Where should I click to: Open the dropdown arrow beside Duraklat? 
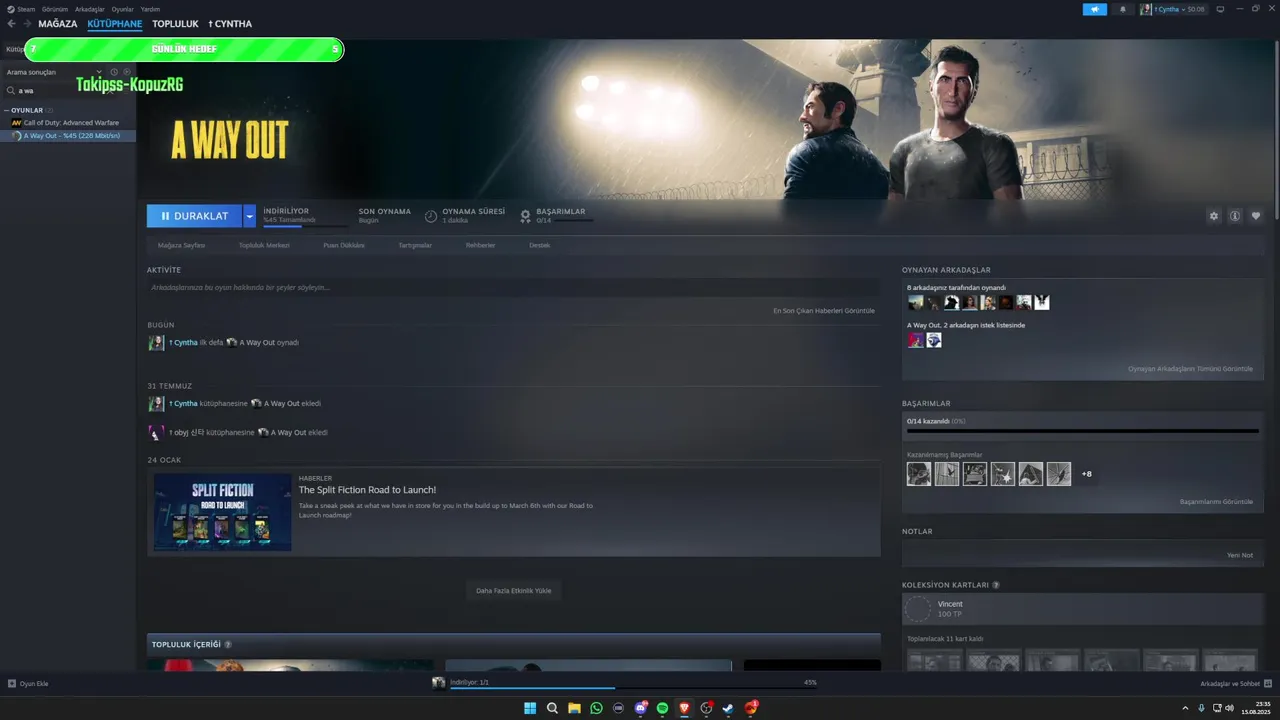249,216
